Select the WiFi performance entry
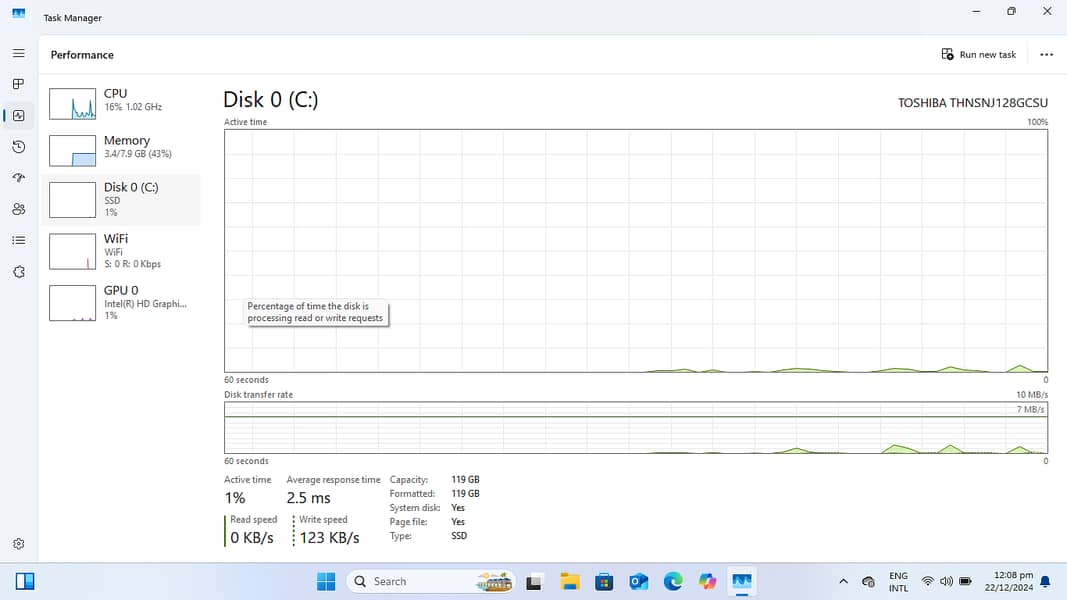The width and height of the screenshot is (1067, 600). (121, 251)
